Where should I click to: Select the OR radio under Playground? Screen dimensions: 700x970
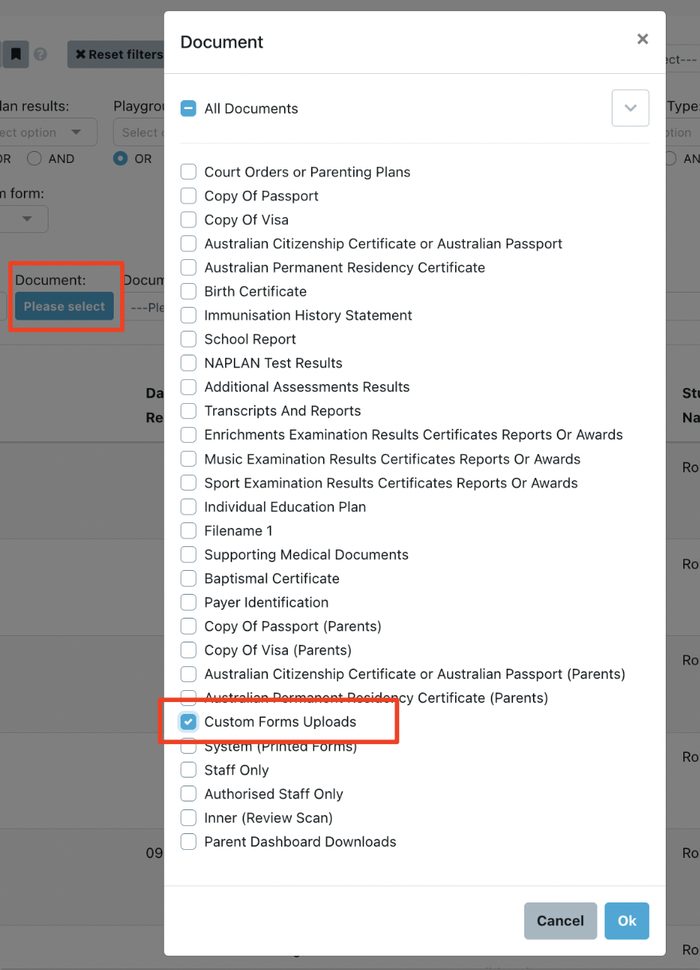(x=121, y=158)
